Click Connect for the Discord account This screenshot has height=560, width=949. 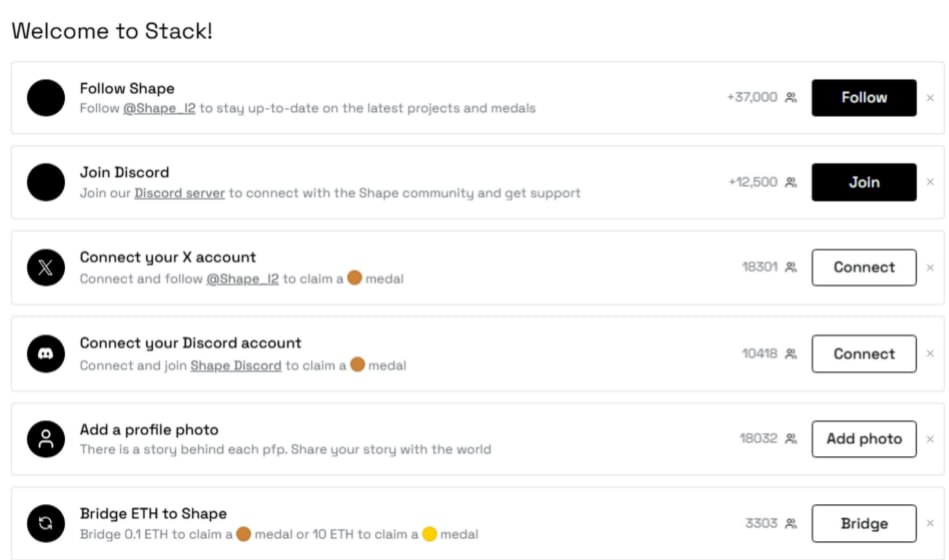(x=864, y=354)
